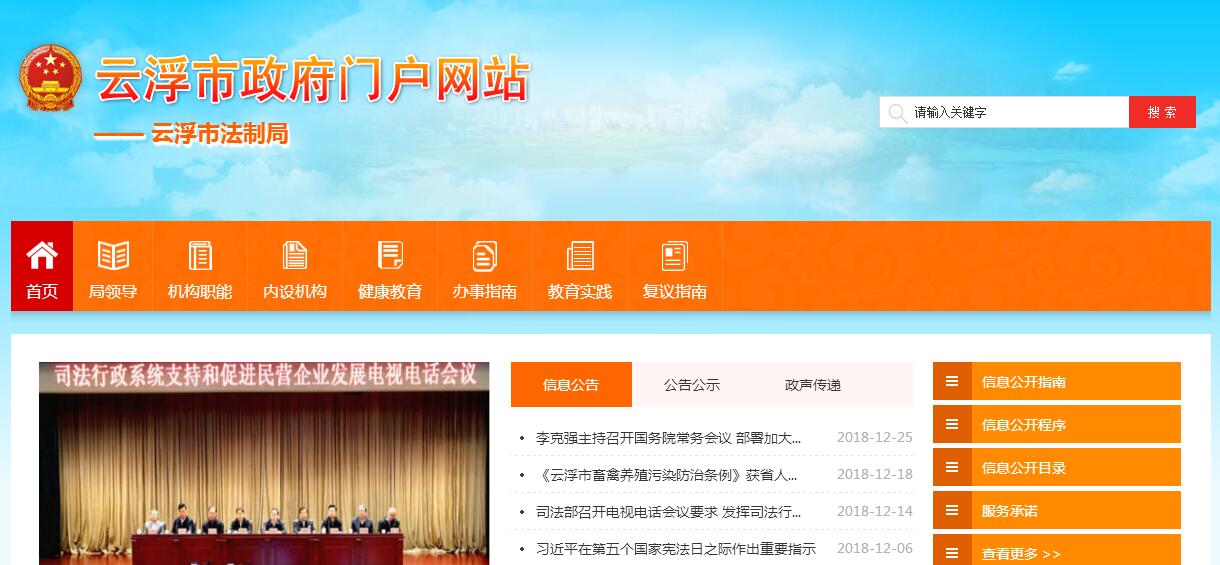The image size is (1220, 565).
Task: Open 查看更多 >> link
Action: 1021,553
